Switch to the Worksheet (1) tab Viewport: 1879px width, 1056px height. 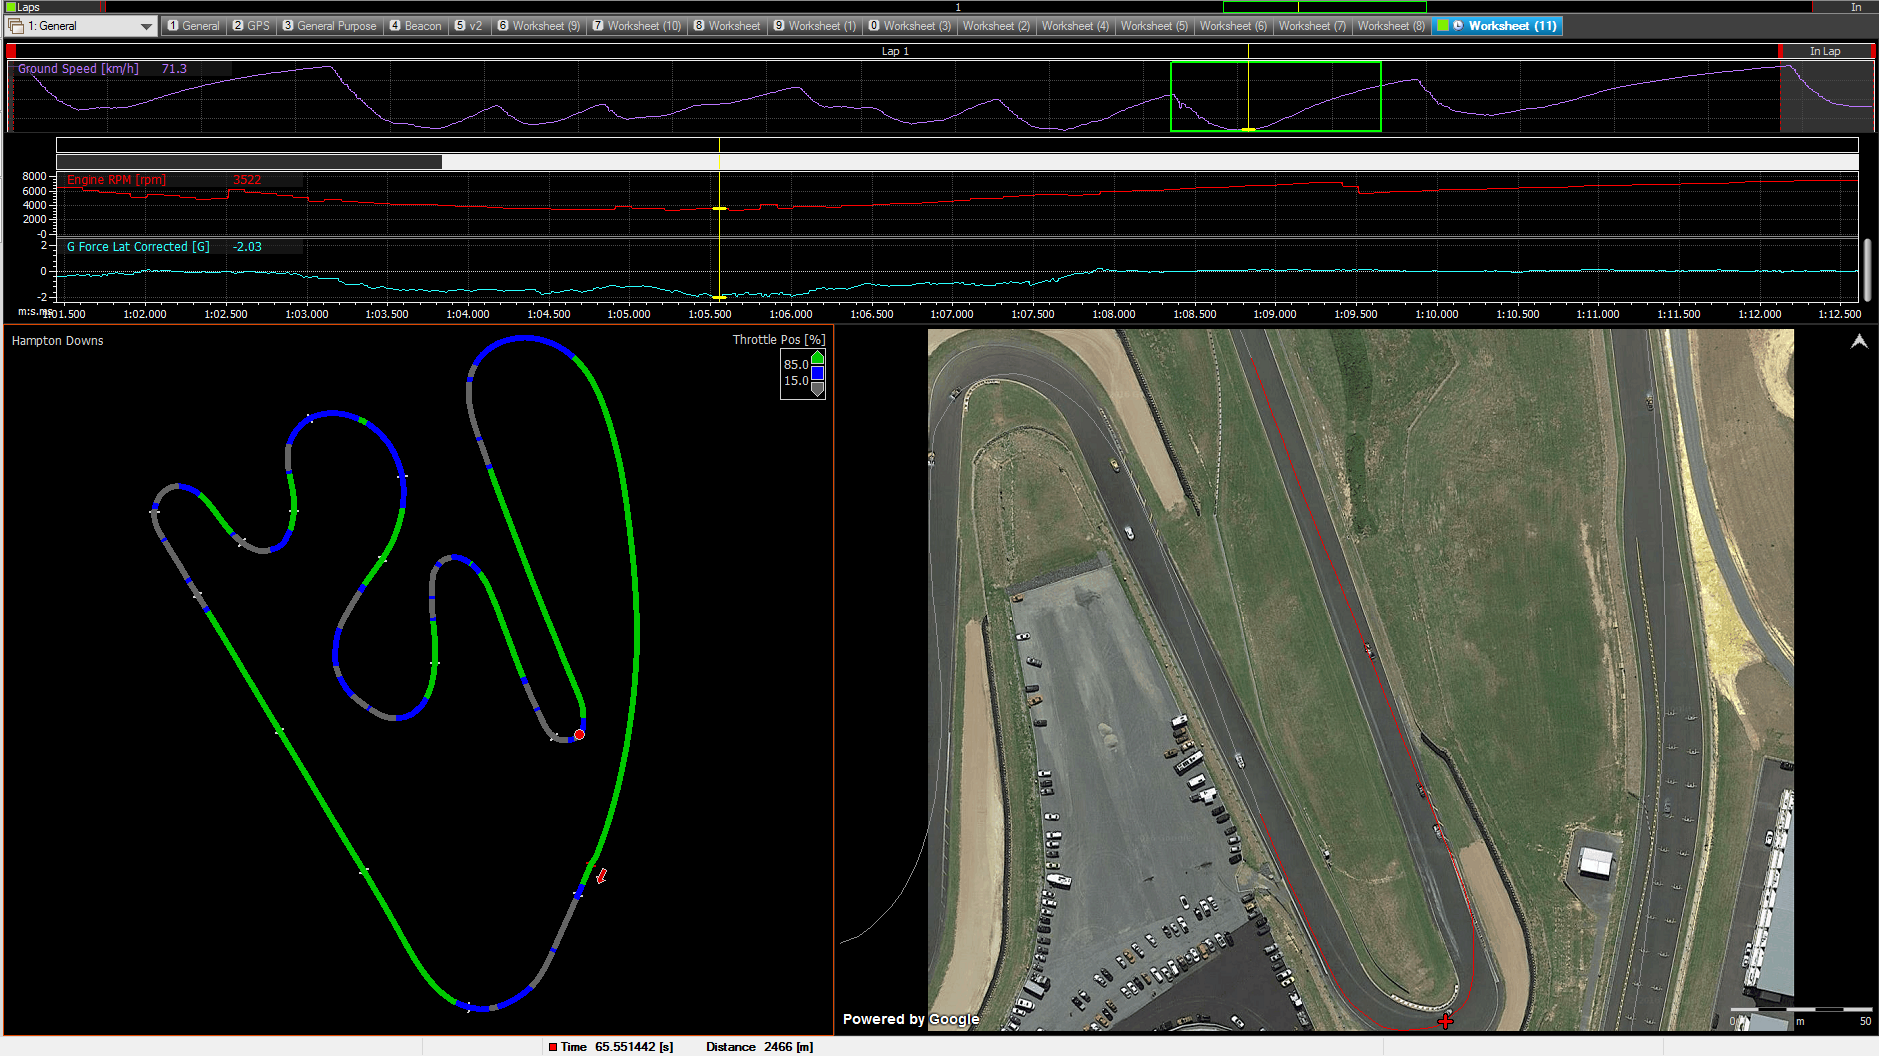pos(815,26)
